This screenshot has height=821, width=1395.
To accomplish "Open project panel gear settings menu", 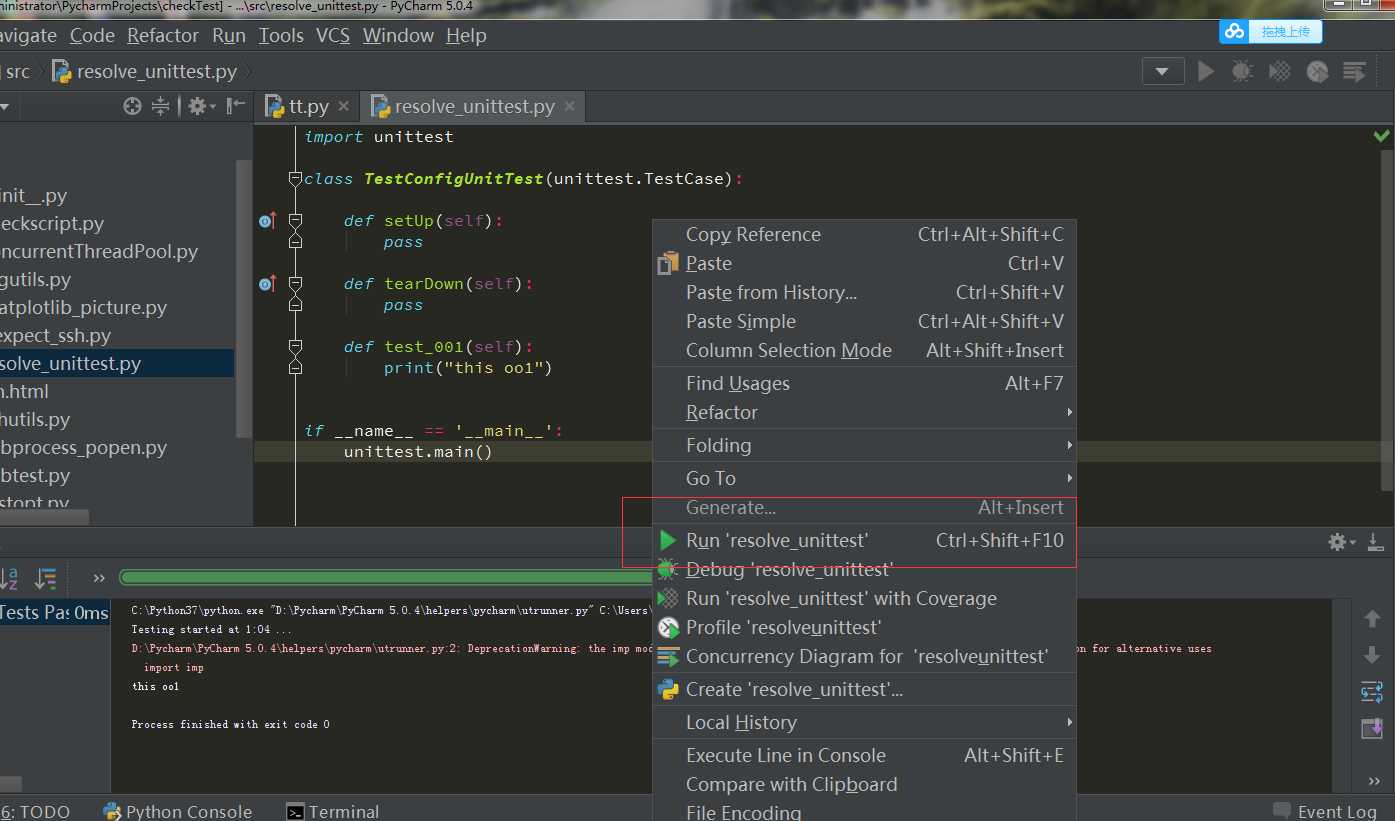I will (x=201, y=106).
